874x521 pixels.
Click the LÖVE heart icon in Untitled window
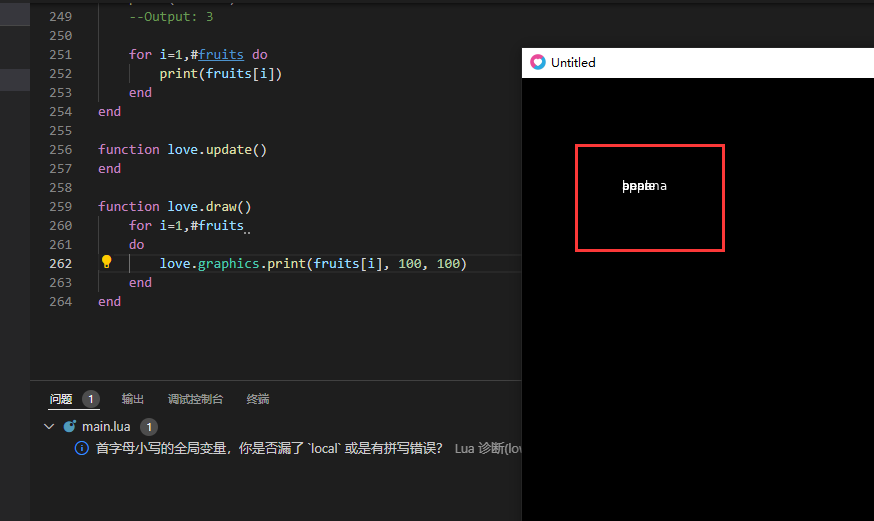click(537, 62)
